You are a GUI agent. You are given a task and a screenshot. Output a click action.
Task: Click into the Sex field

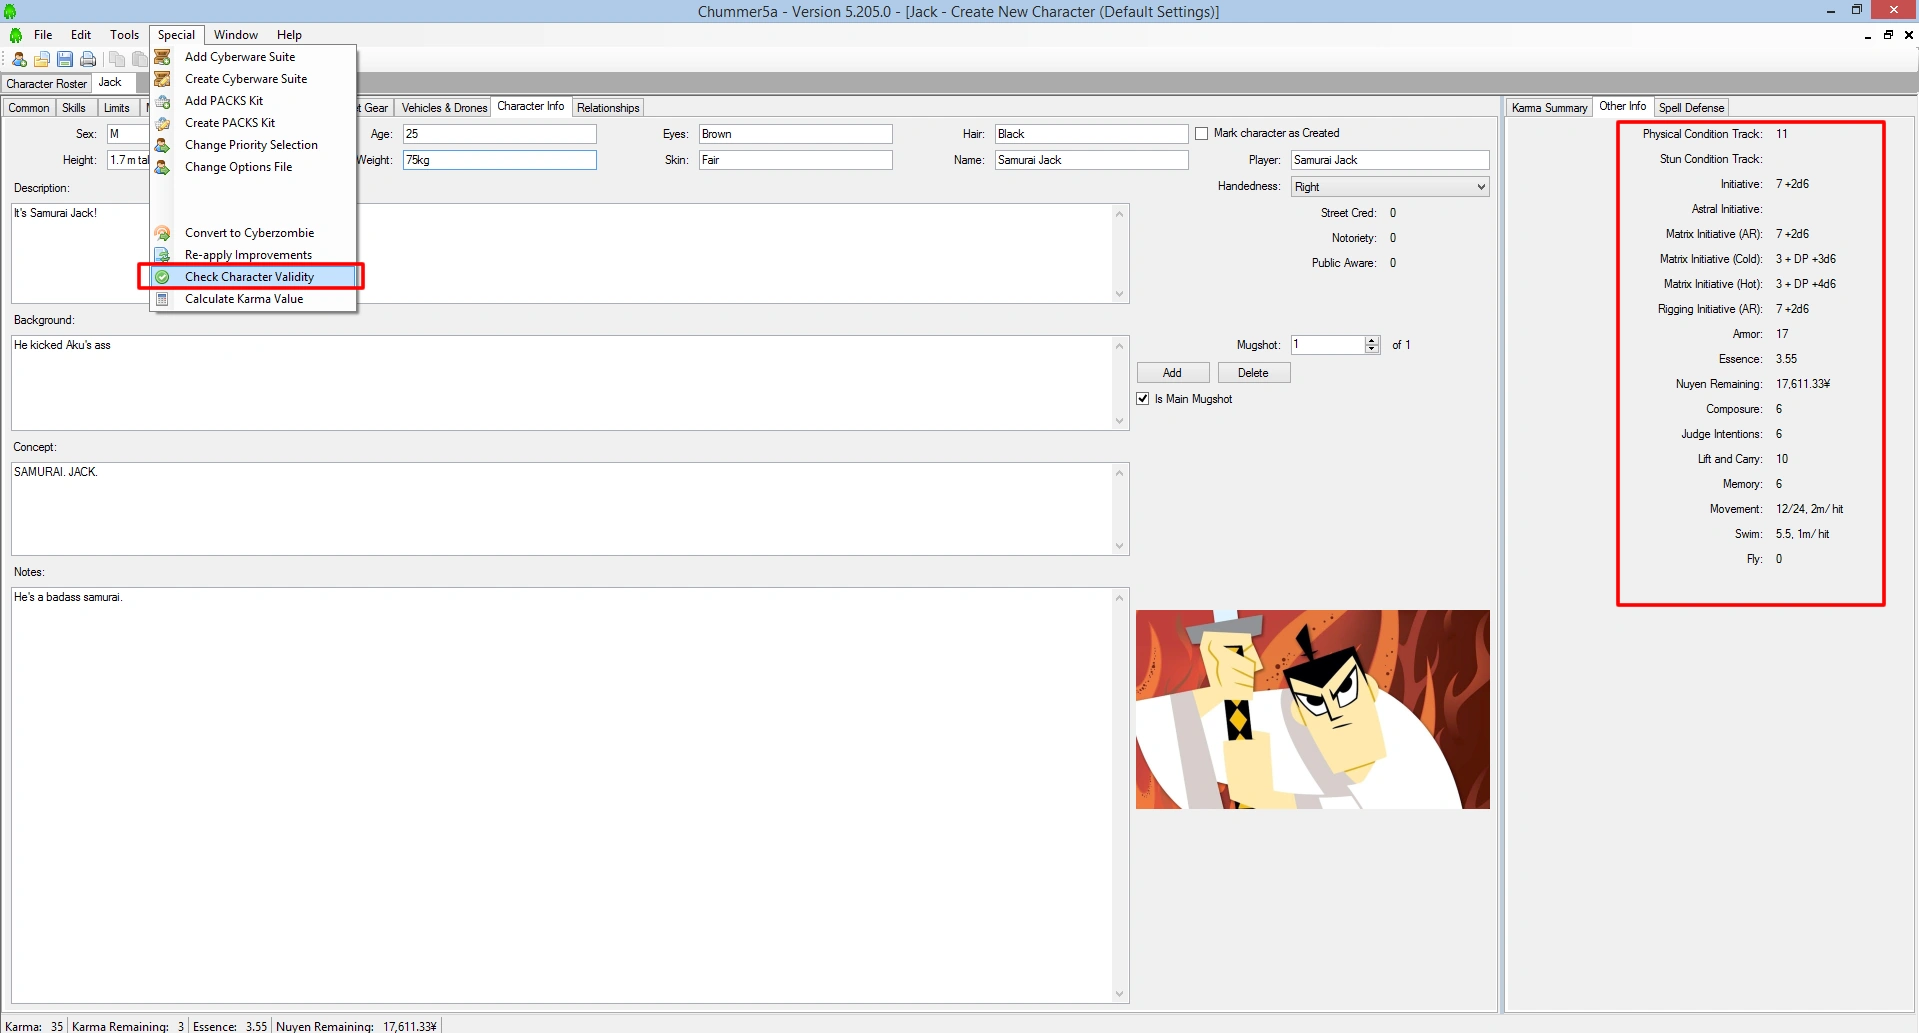pos(128,134)
